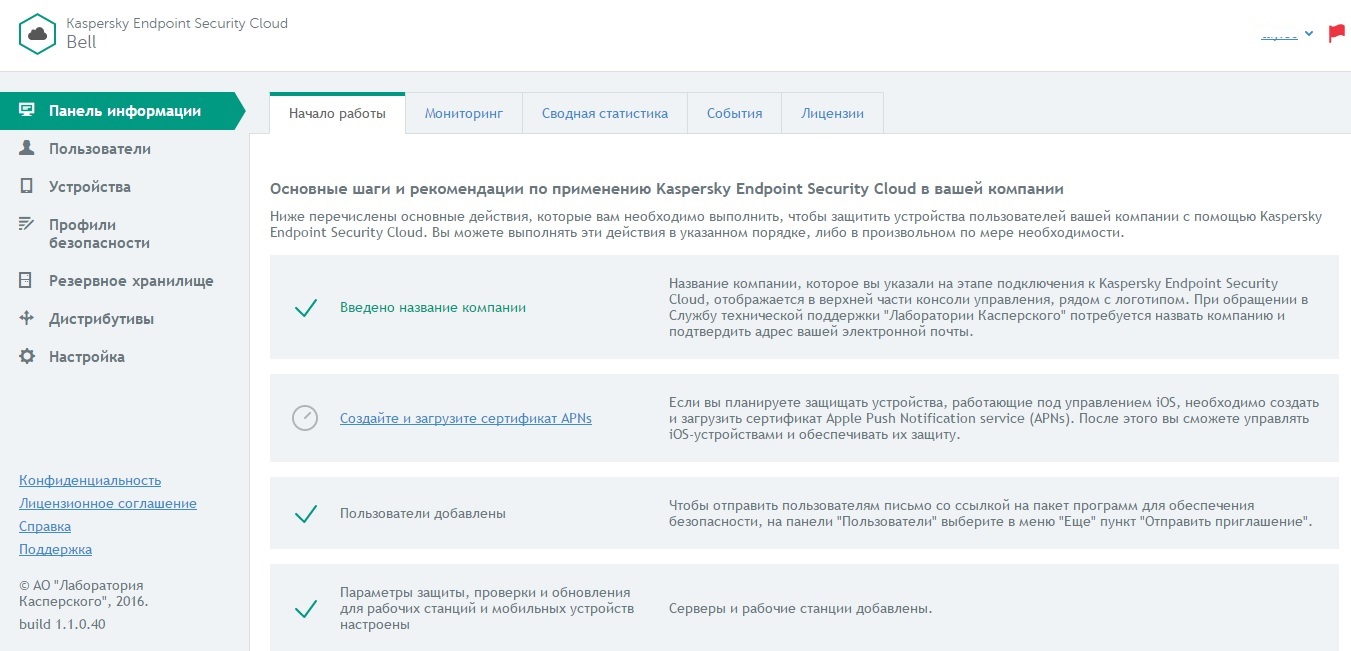The height and width of the screenshot is (651, 1351).
Task: Open Профили безопасности in sidebar
Action: [x=100, y=234]
